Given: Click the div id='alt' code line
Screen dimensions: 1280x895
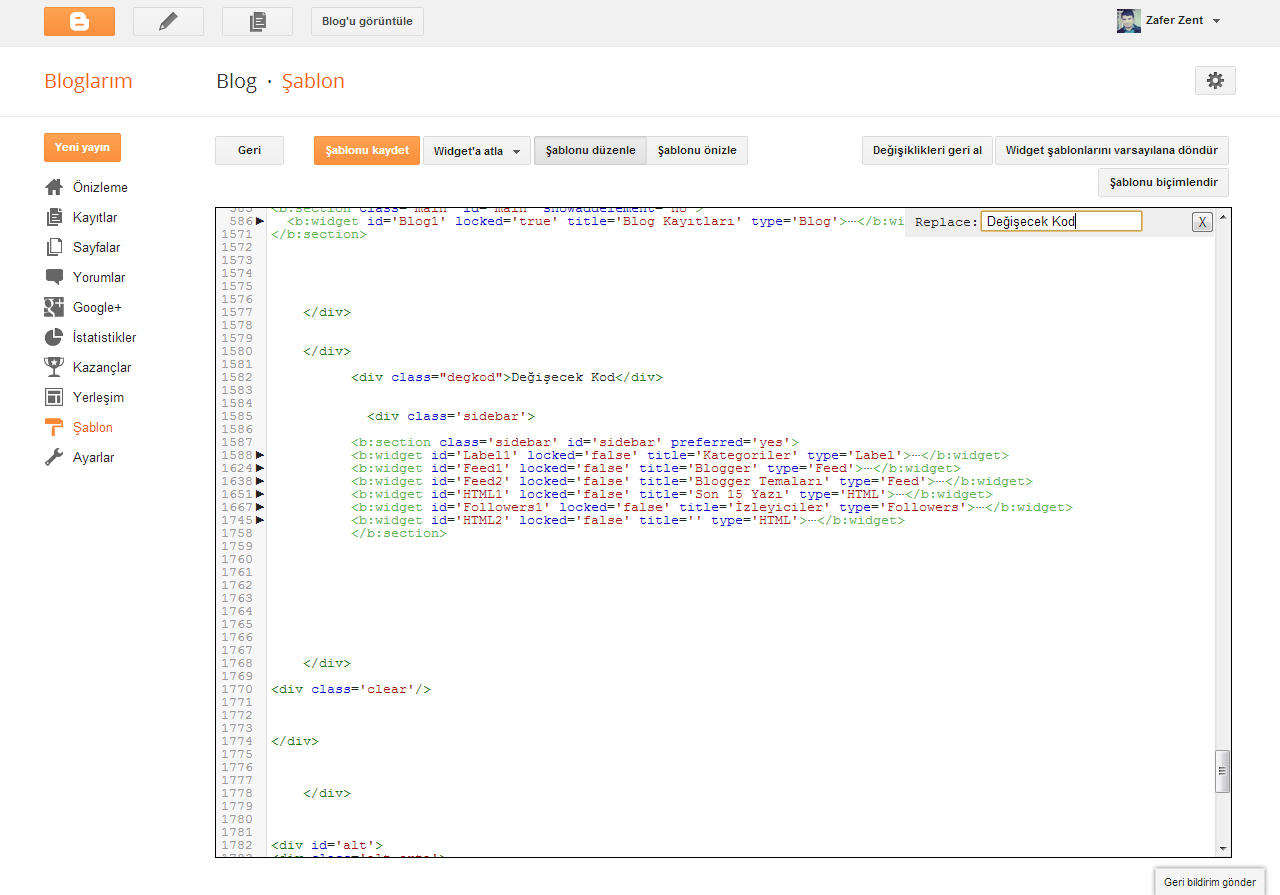Looking at the screenshot, I should [327, 845].
